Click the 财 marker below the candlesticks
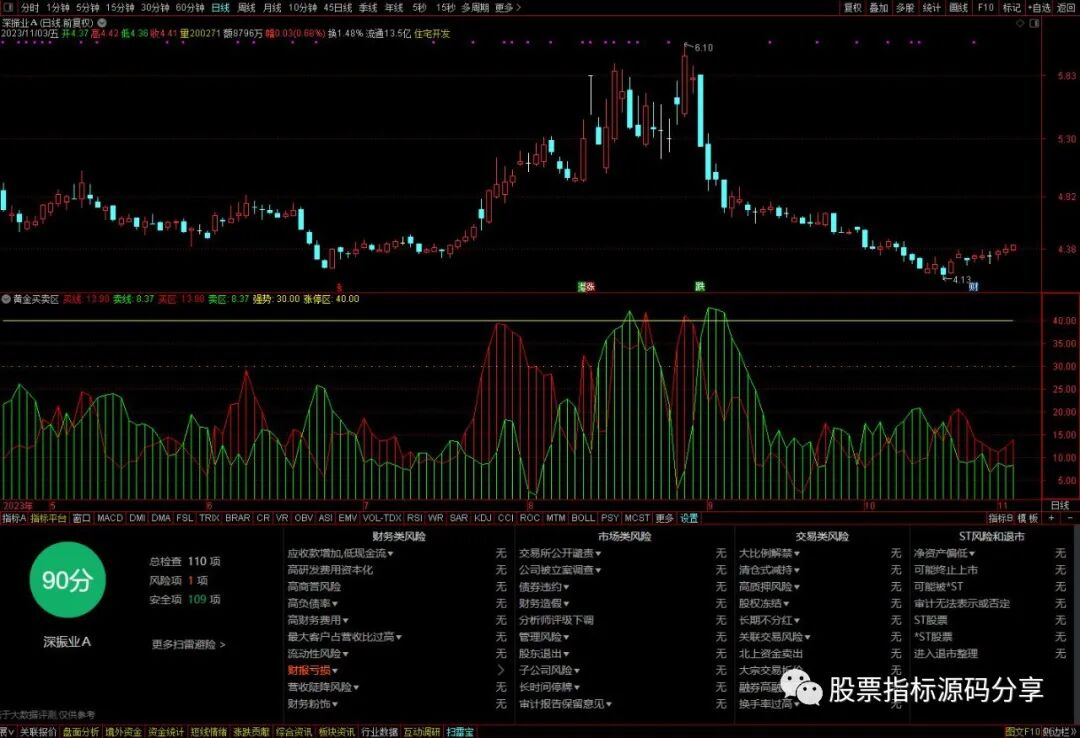Screen dimensions: 1080x738 [x=973, y=287]
